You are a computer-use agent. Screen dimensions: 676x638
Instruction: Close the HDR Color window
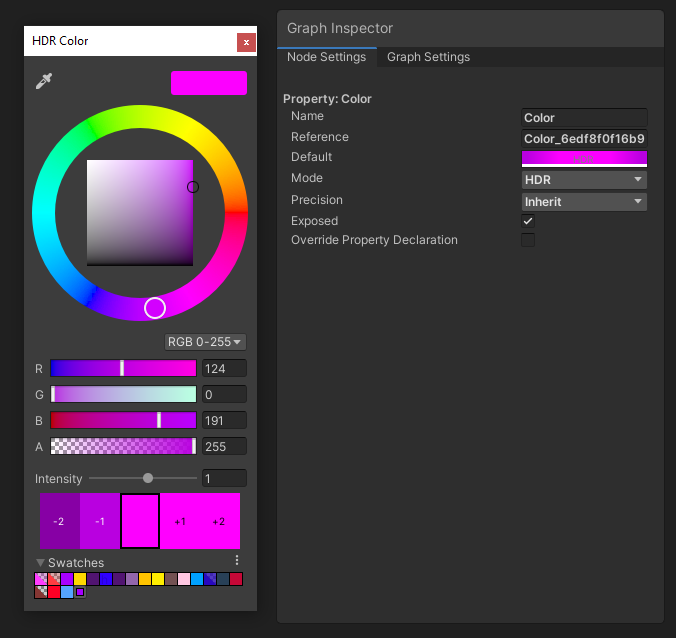click(246, 42)
